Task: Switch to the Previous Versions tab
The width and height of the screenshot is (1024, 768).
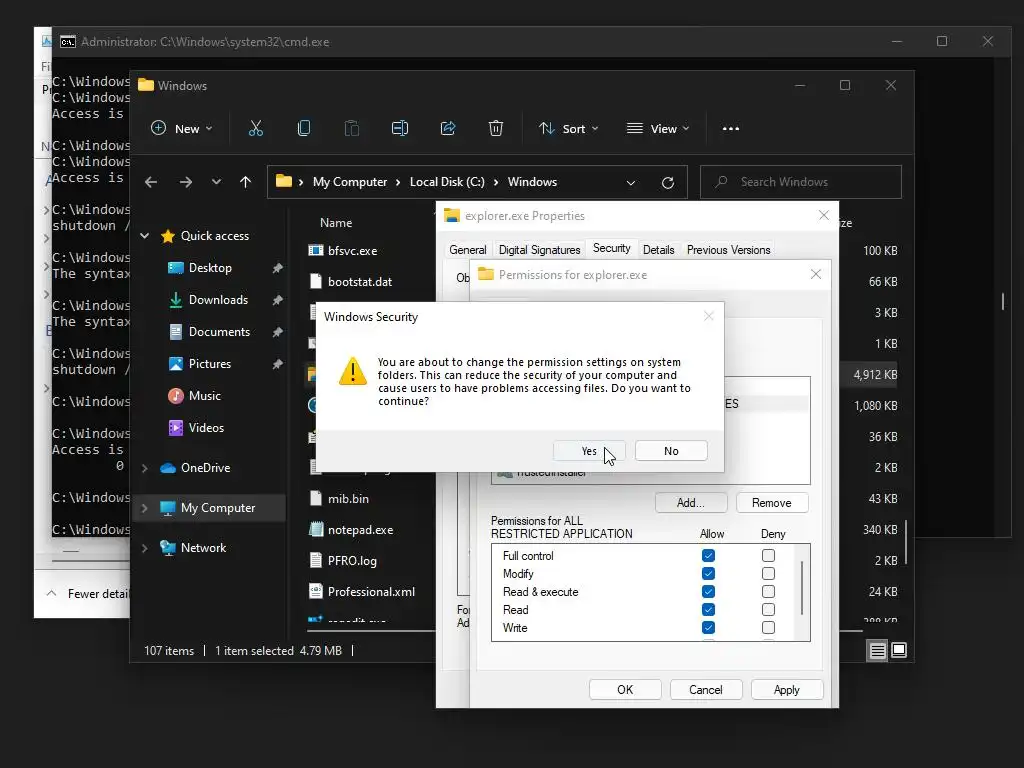Action: [729, 250]
